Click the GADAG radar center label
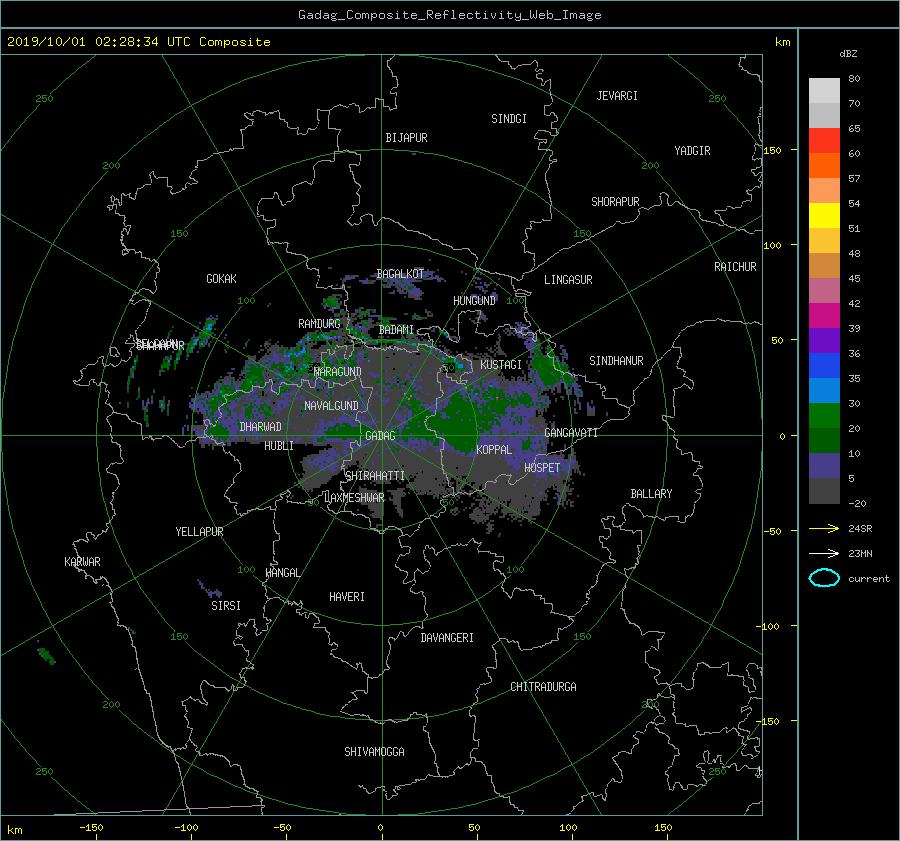The image size is (900, 841). 380,436
